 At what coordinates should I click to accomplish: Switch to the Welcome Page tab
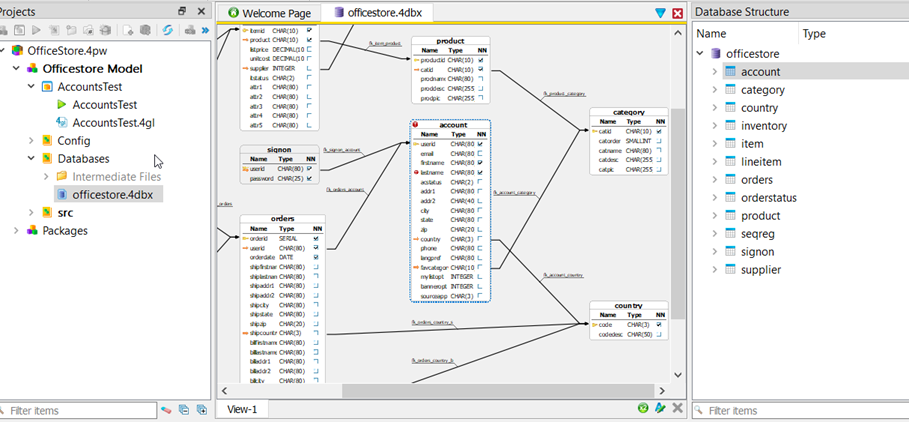click(270, 13)
